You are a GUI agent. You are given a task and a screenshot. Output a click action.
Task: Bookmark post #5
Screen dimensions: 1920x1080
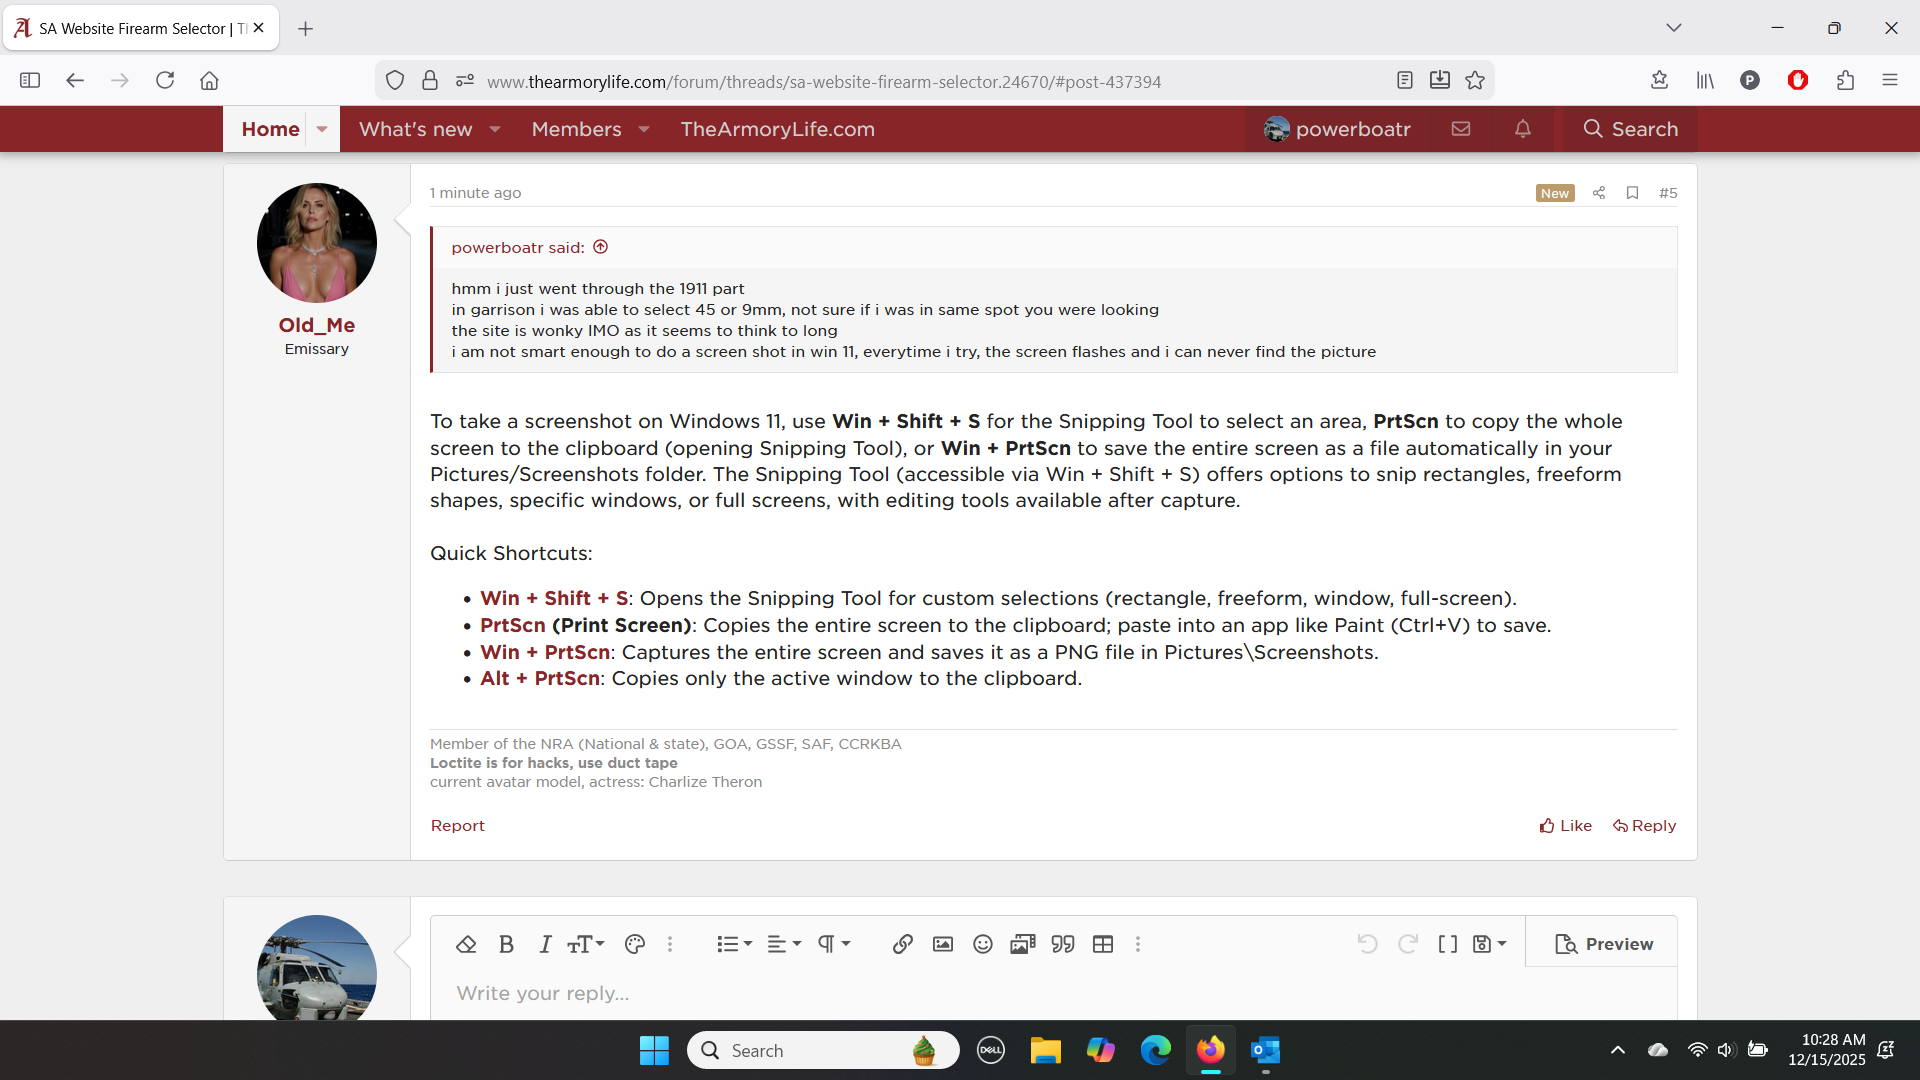(x=1632, y=193)
